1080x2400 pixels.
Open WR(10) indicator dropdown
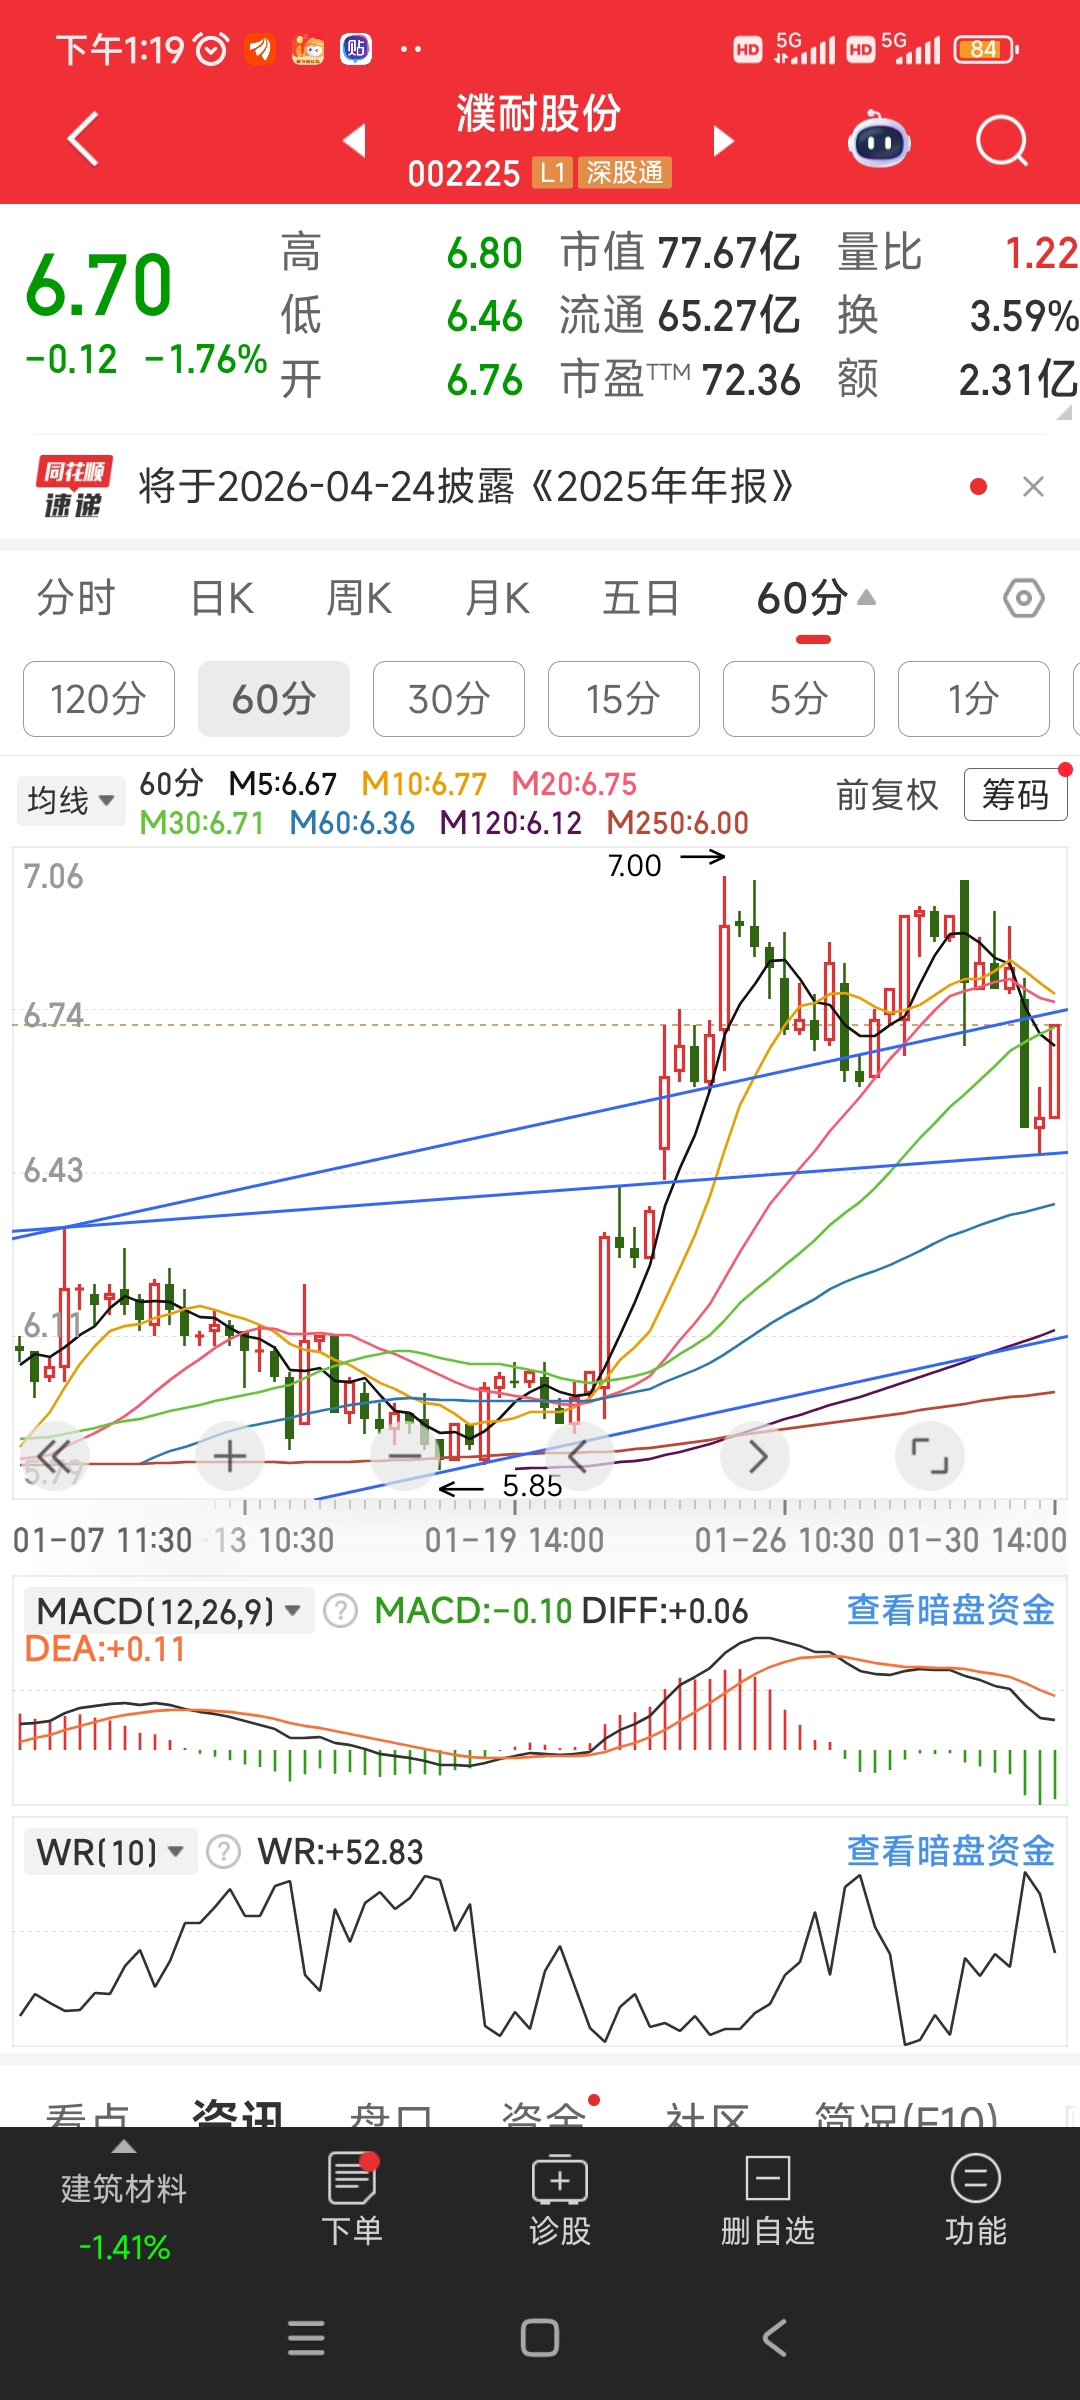tap(110, 1852)
